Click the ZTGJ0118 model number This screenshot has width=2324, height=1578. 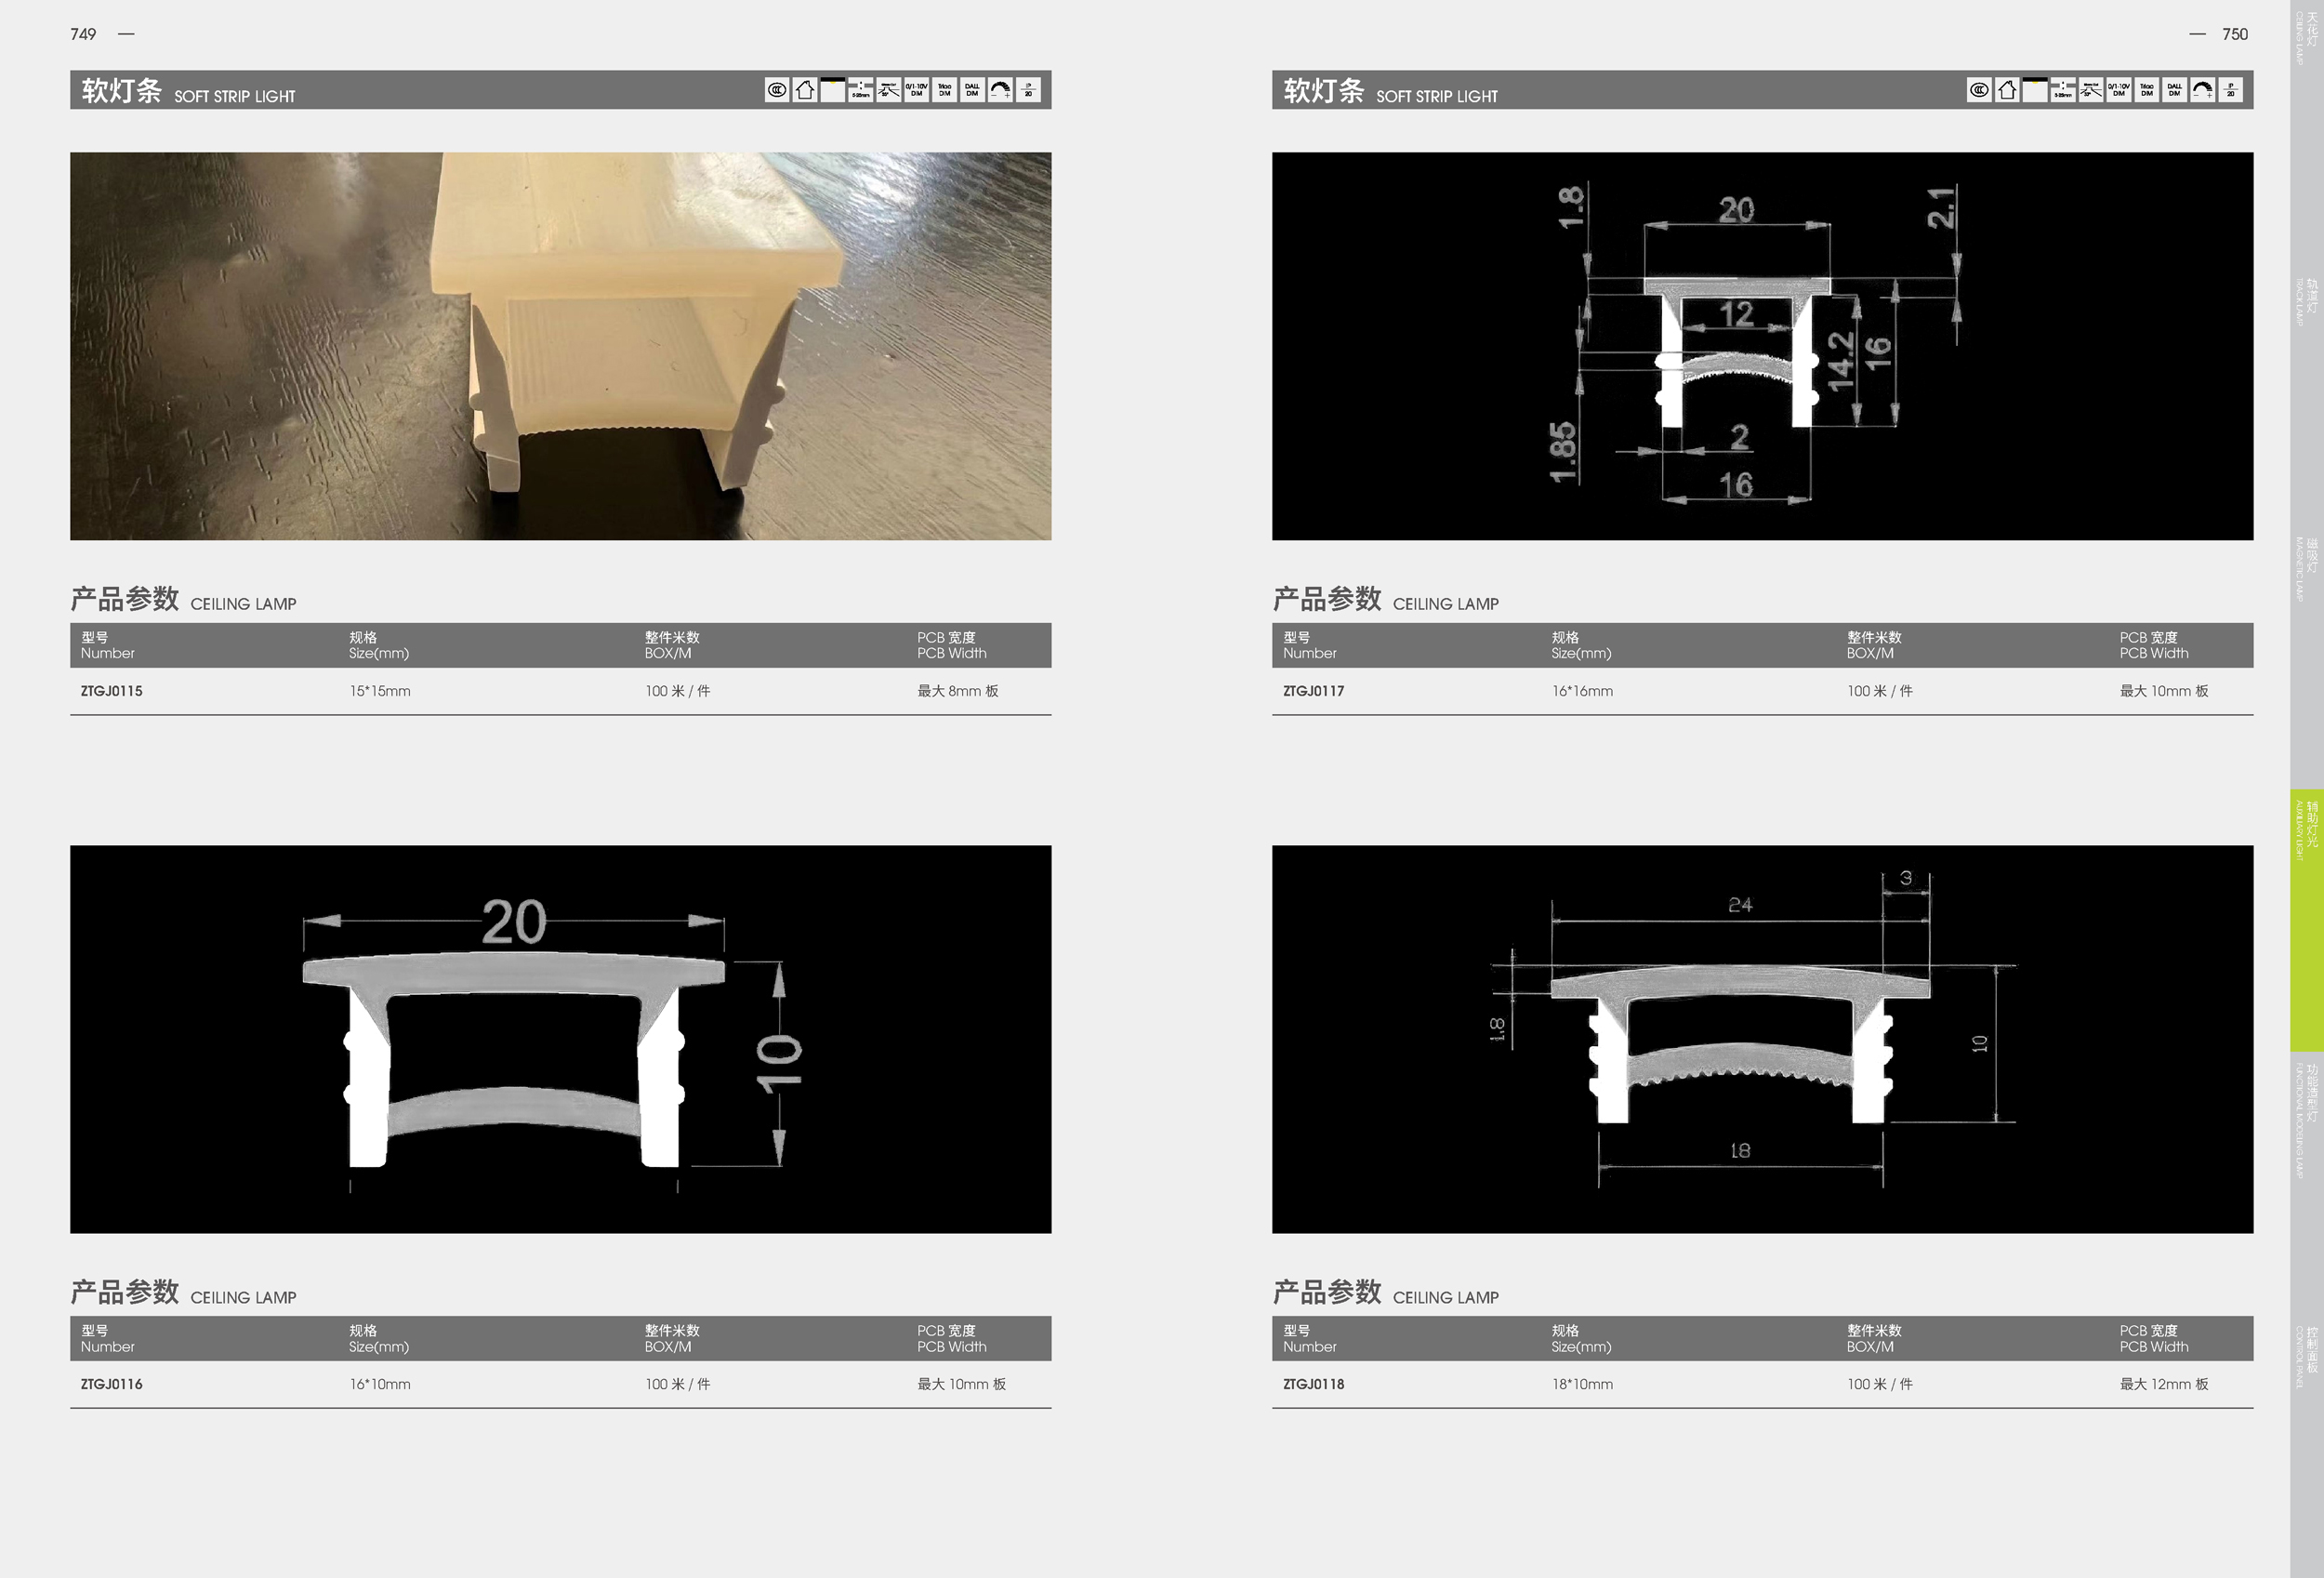click(x=1313, y=1384)
